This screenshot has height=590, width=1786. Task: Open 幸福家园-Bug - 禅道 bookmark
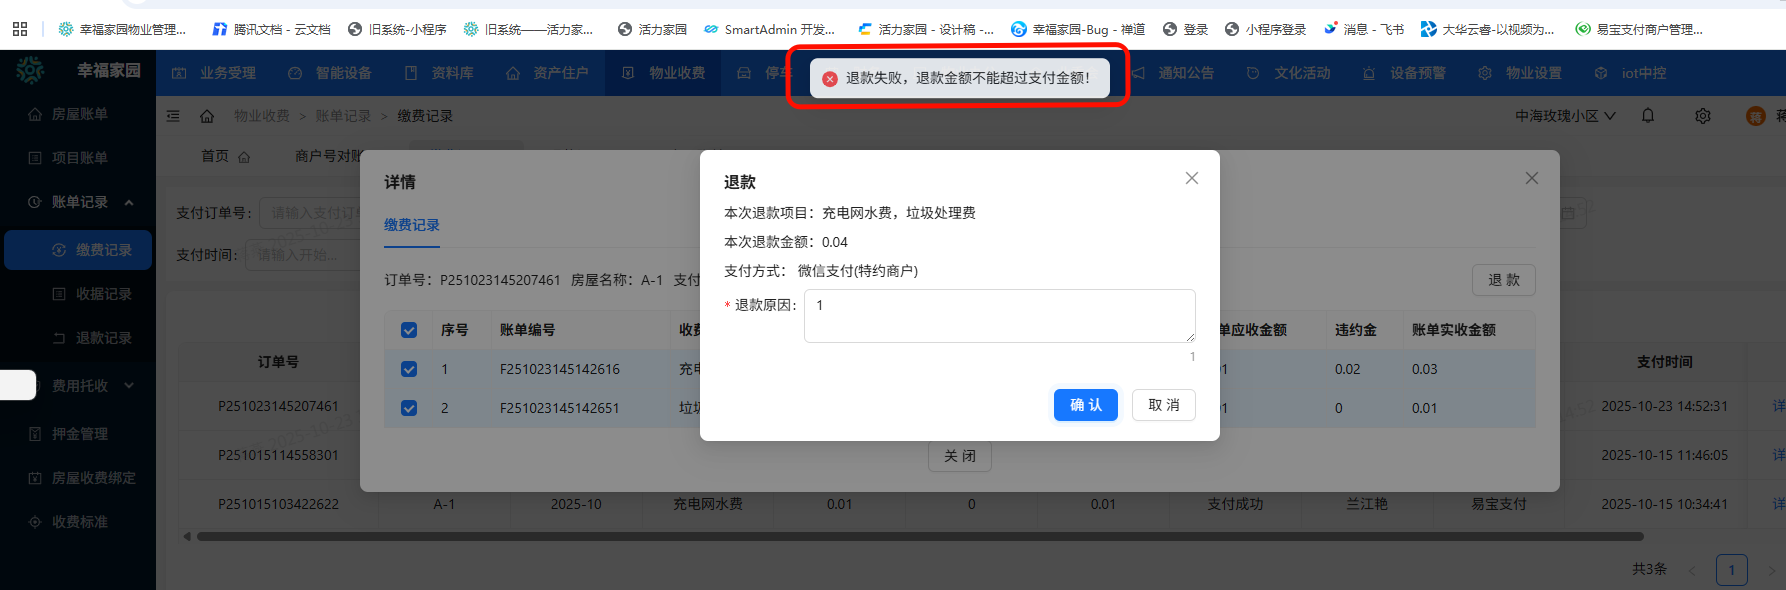tap(1078, 29)
